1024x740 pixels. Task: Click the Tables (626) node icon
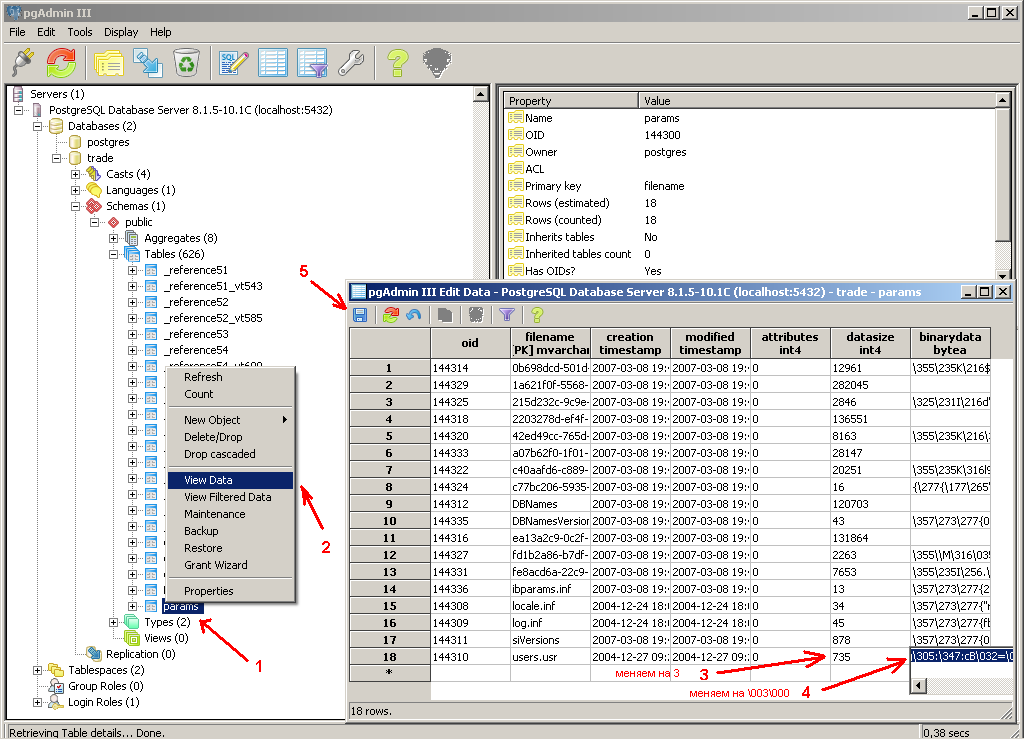132,254
